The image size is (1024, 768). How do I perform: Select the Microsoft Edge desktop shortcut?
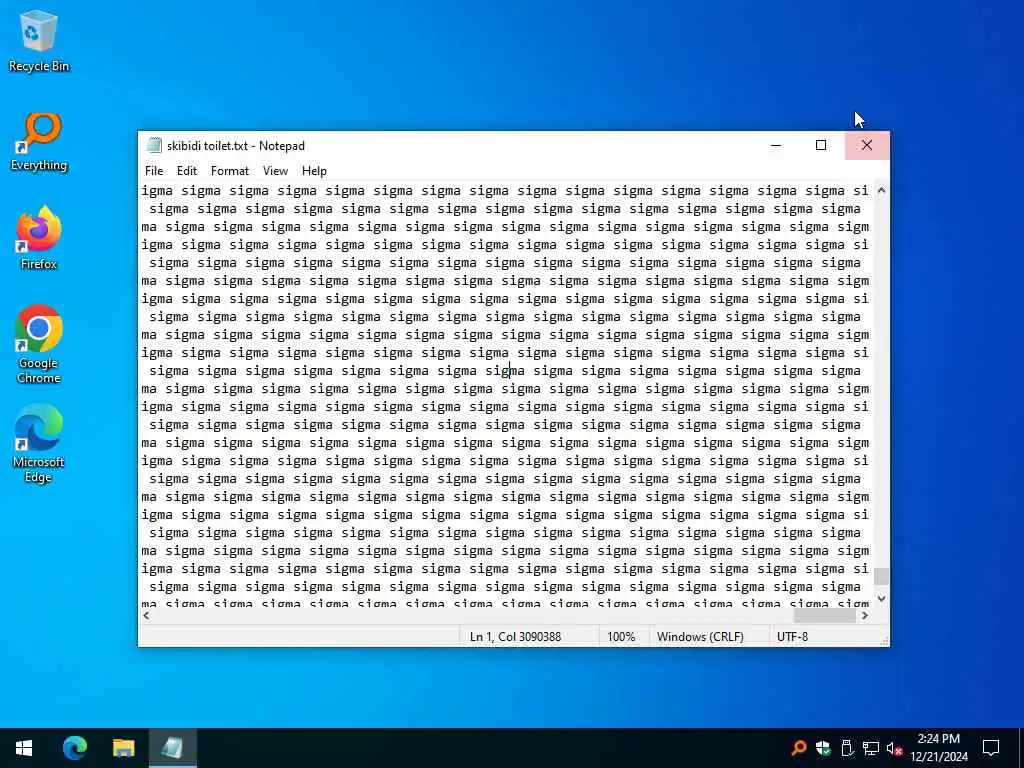coord(39,444)
